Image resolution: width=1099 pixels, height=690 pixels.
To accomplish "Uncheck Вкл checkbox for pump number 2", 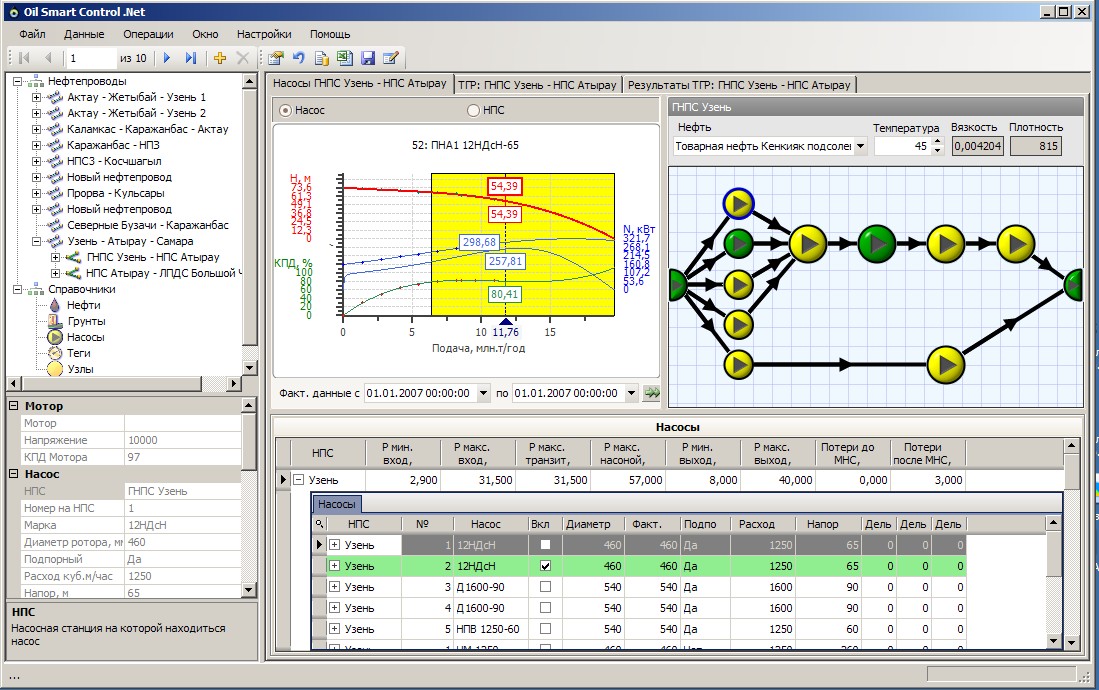I will pos(545,566).
